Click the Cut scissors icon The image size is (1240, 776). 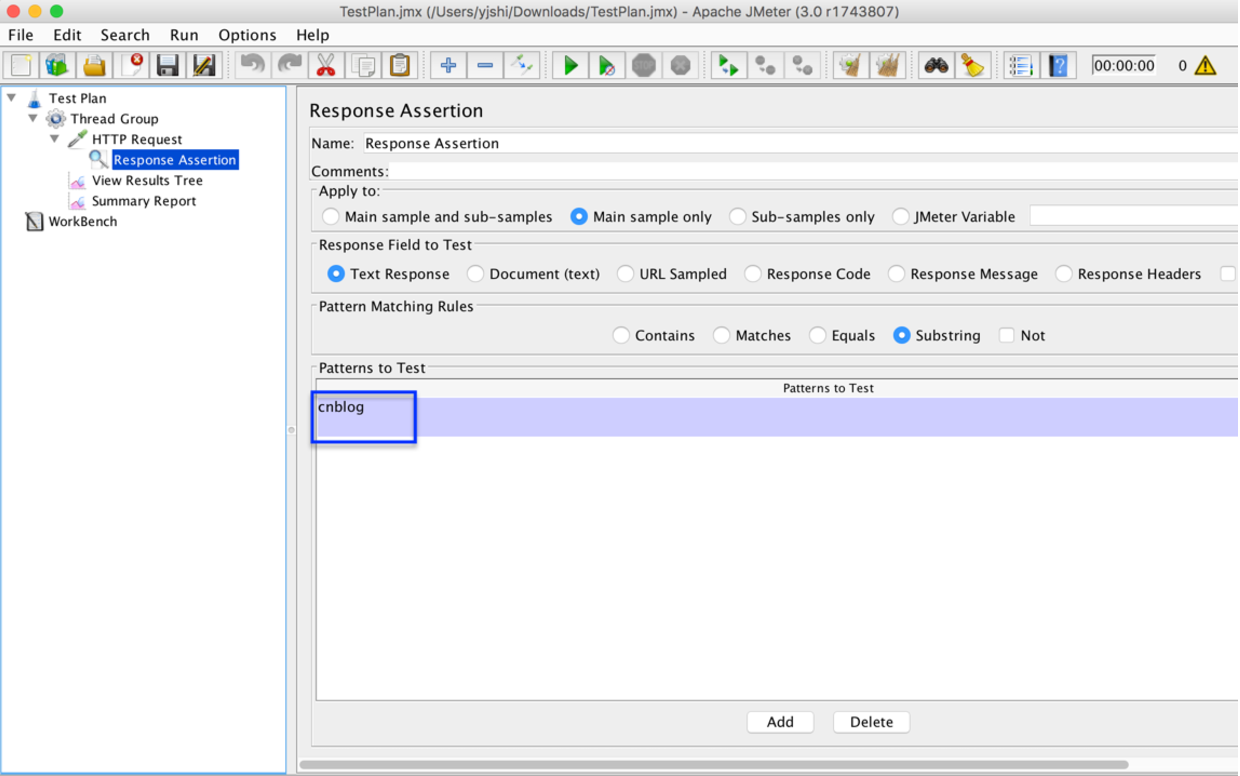(326, 66)
